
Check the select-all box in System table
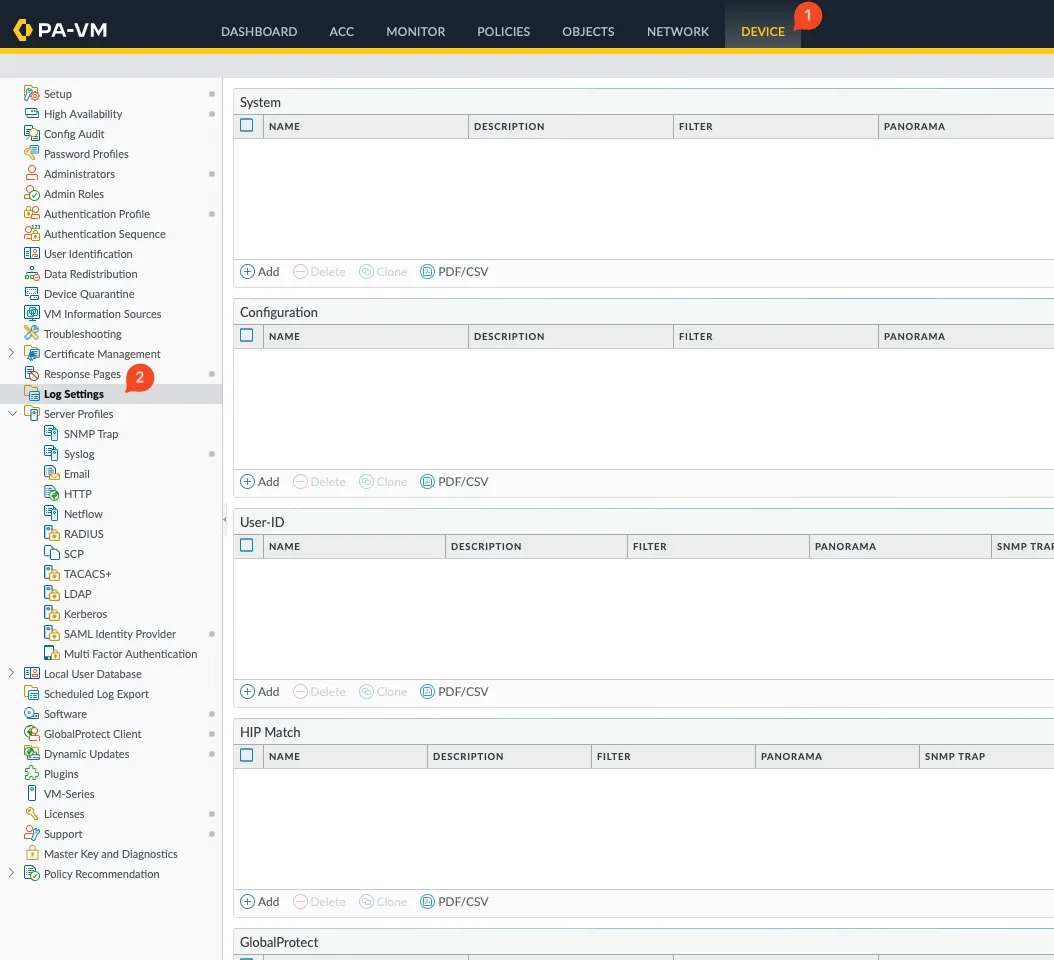pyautogui.click(x=247, y=126)
